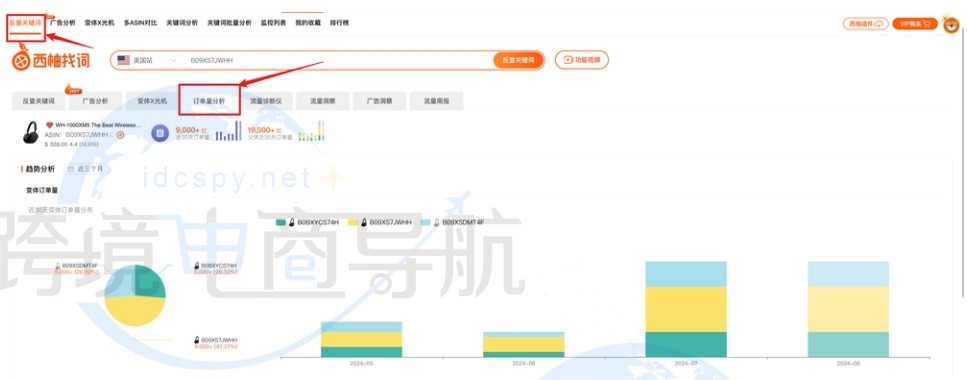
Task: Click the 2024-06 stacked bar
Action: pos(524,344)
